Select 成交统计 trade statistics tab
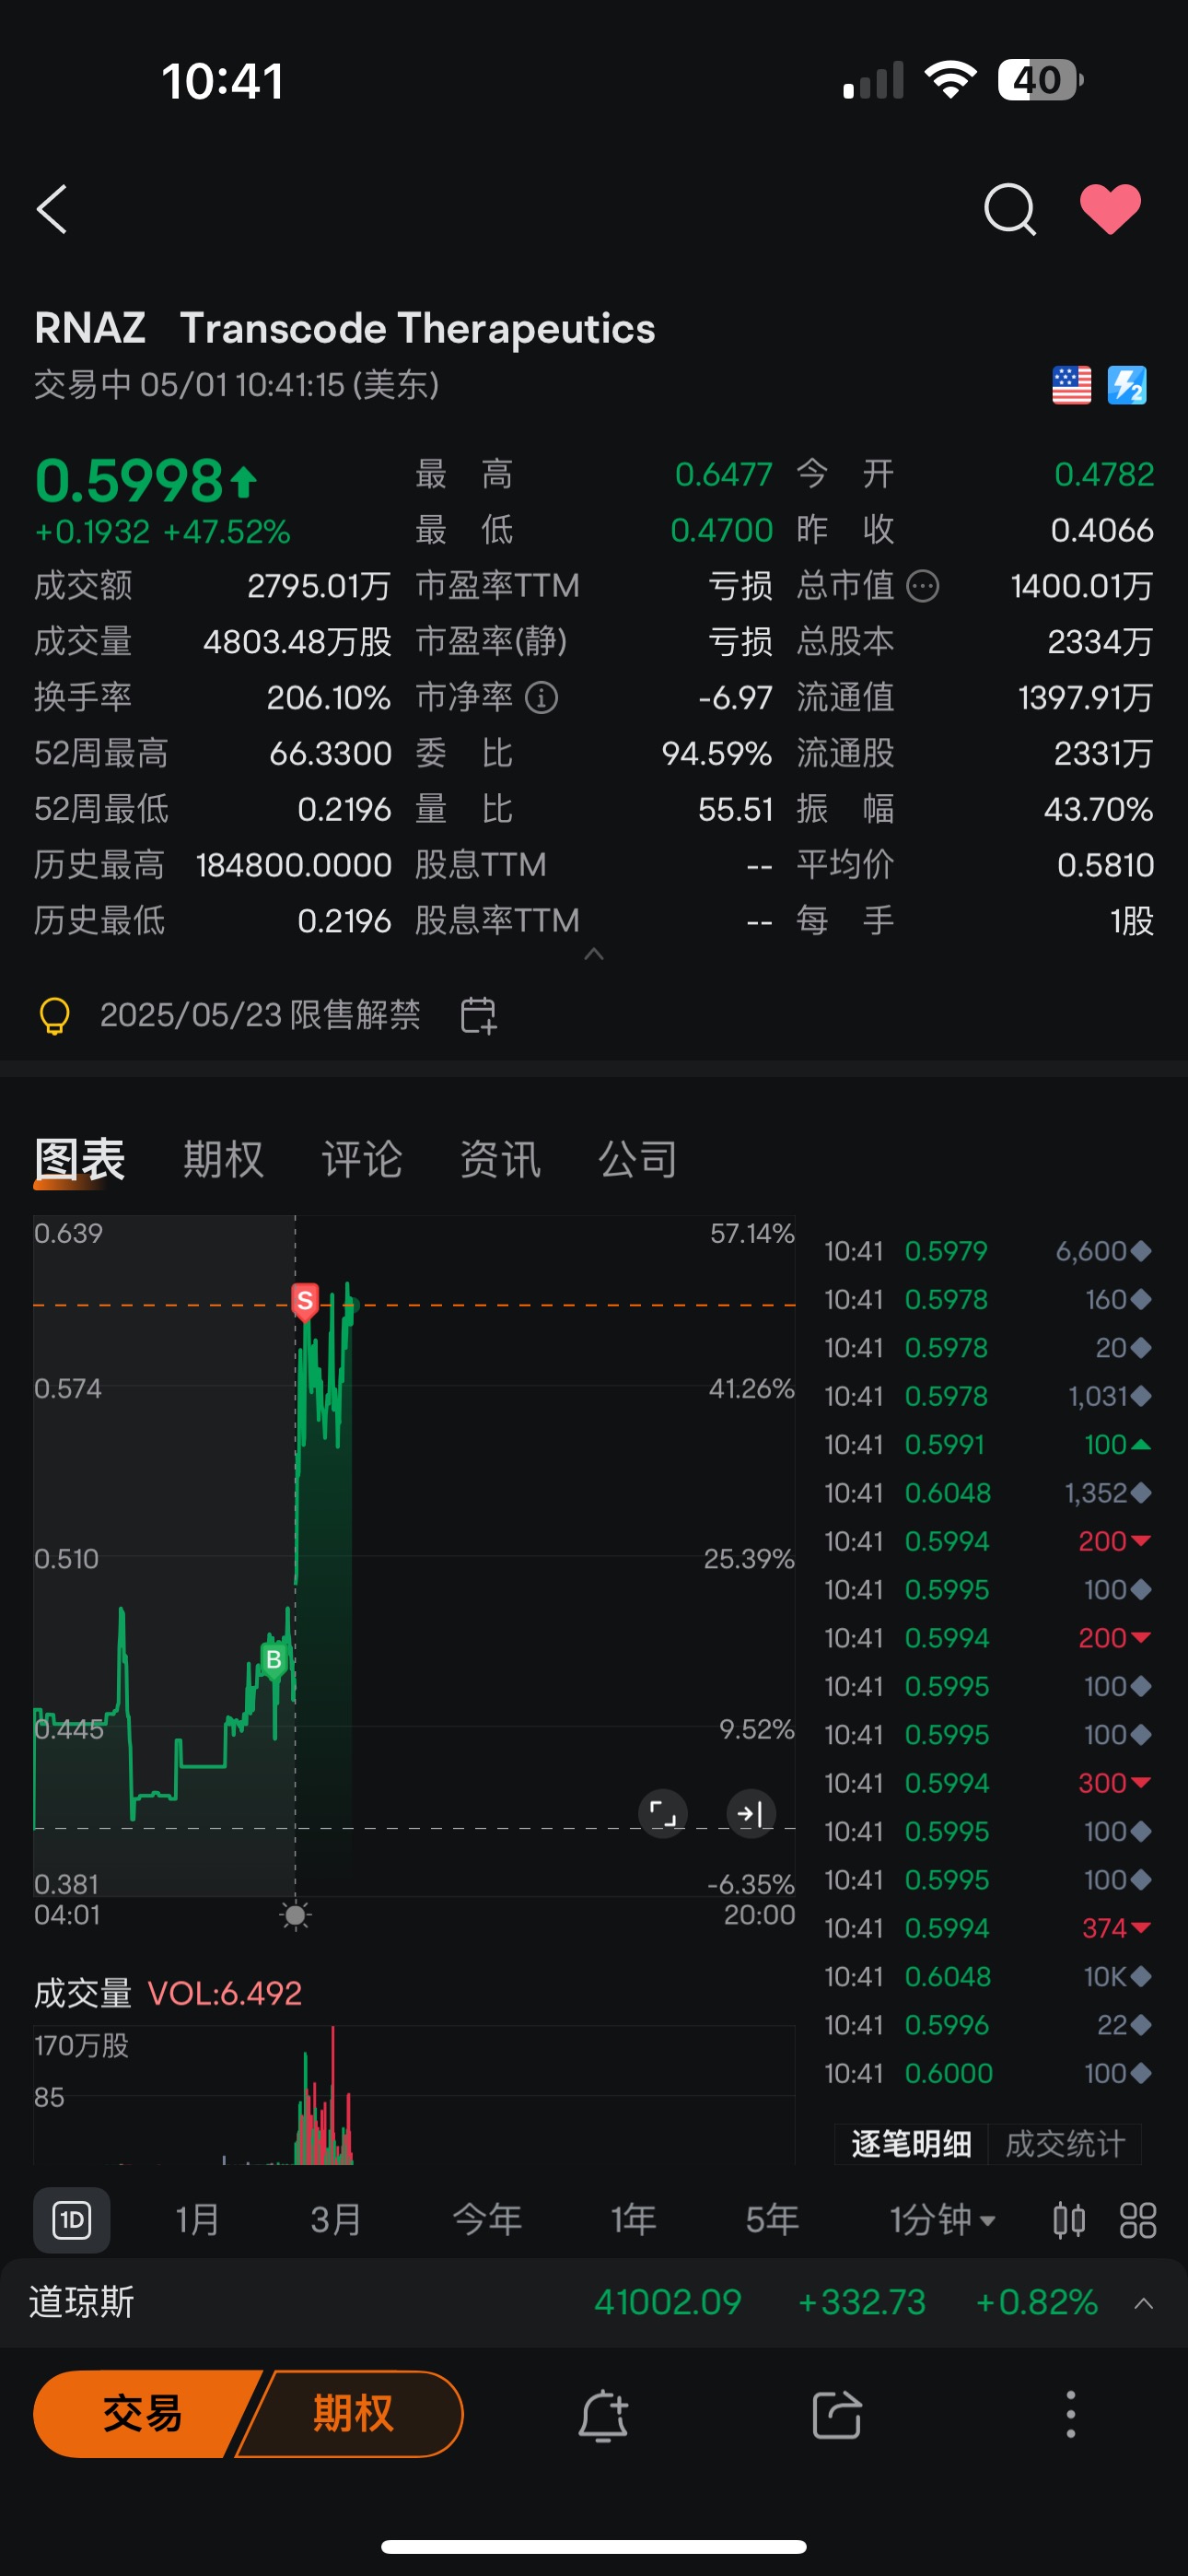The image size is (1188, 2576). coord(1065,2143)
